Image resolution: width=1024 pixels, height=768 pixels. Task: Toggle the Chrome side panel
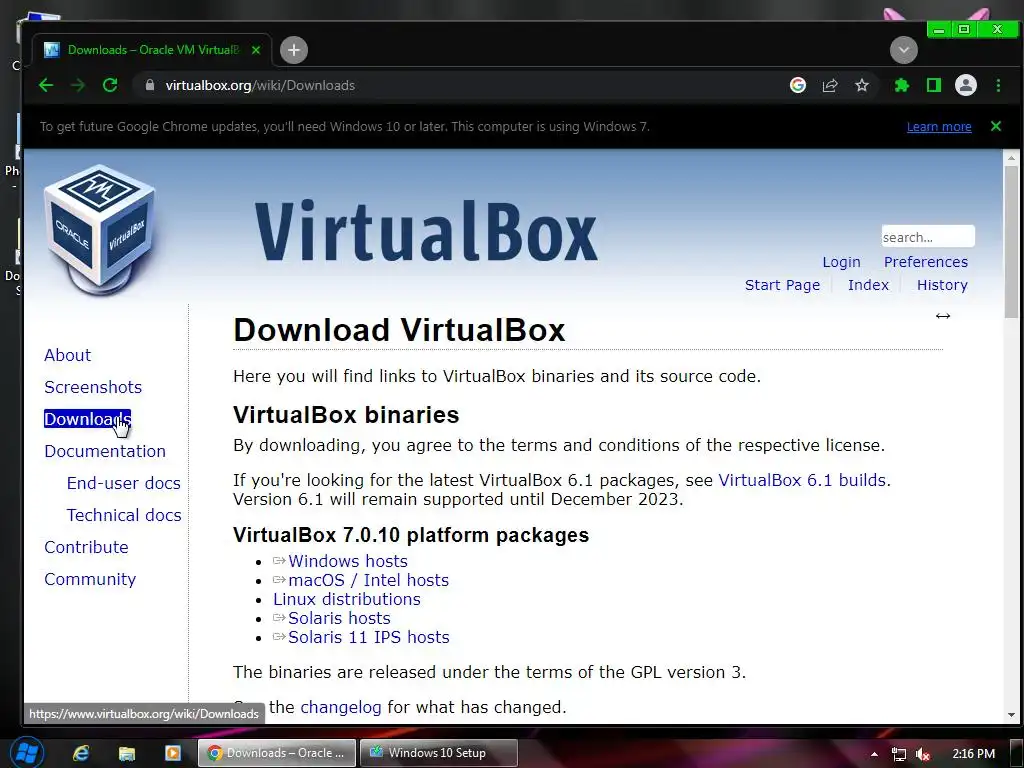[x=934, y=86]
